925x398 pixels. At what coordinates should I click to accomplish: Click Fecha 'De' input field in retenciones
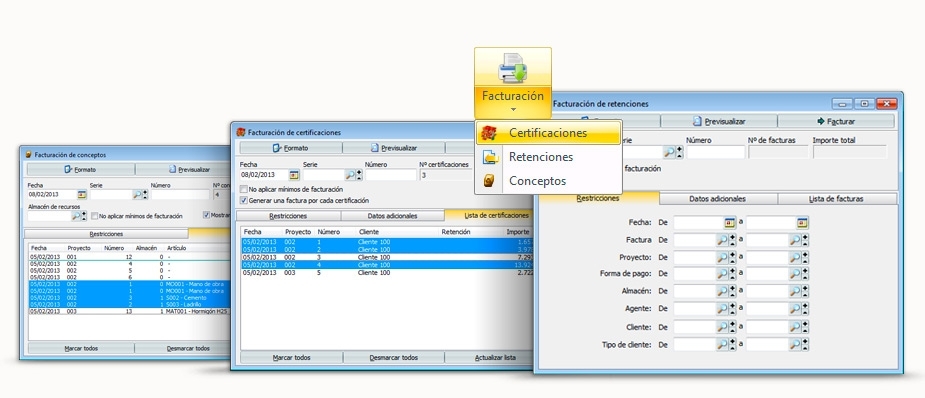point(699,222)
